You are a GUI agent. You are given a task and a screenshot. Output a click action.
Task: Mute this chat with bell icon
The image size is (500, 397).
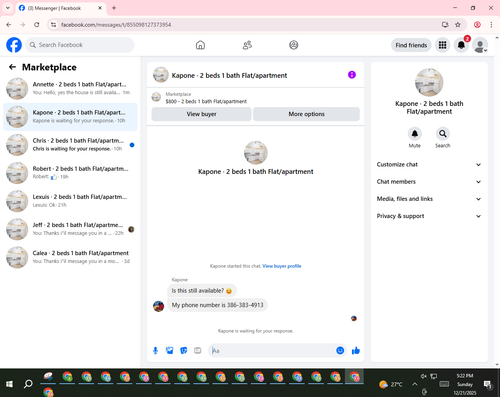[415, 134]
